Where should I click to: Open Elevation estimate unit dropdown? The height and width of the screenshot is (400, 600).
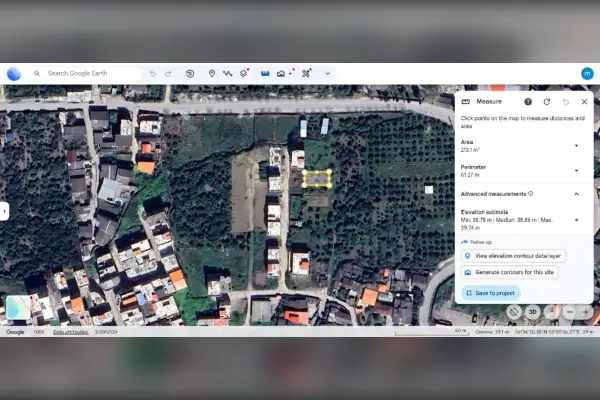tap(576, 220)
